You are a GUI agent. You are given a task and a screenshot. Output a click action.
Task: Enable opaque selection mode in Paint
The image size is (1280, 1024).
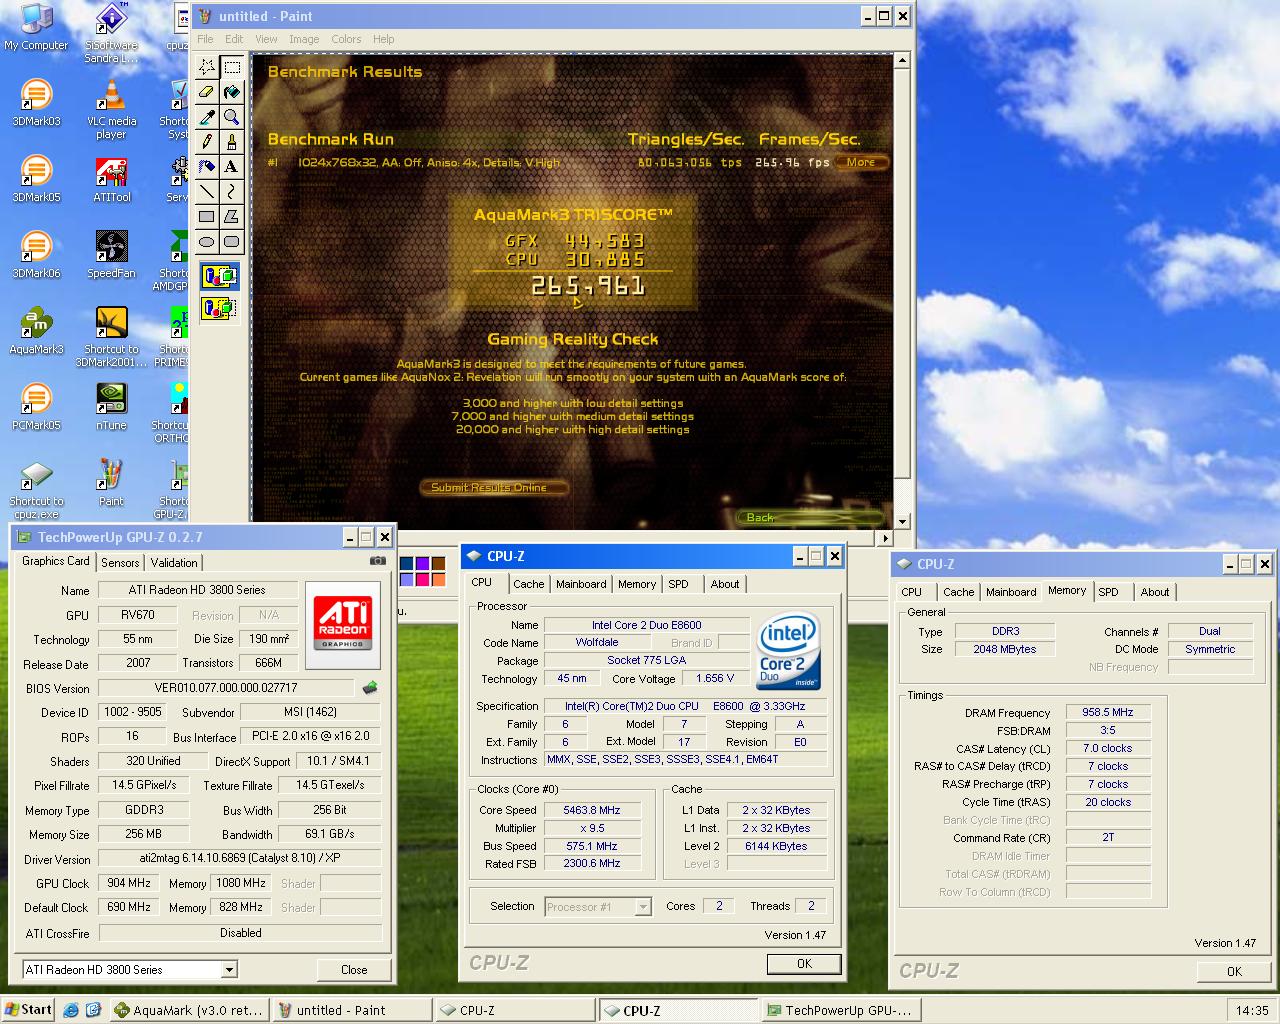point(219,276)
